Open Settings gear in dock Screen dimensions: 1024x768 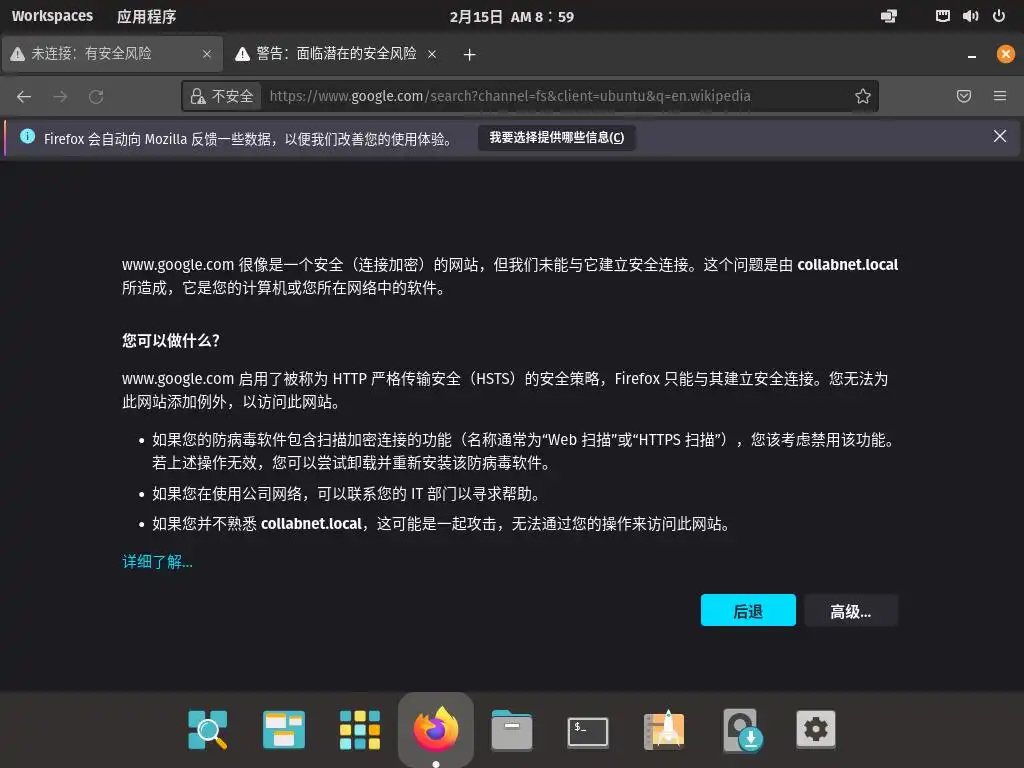(x=816, y=729)
